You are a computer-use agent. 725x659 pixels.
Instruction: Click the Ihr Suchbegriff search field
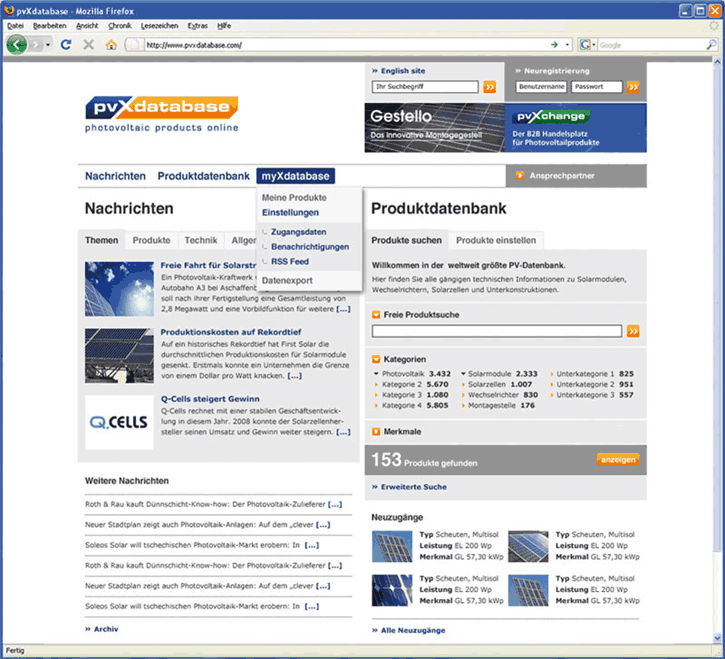click(425, 86)
